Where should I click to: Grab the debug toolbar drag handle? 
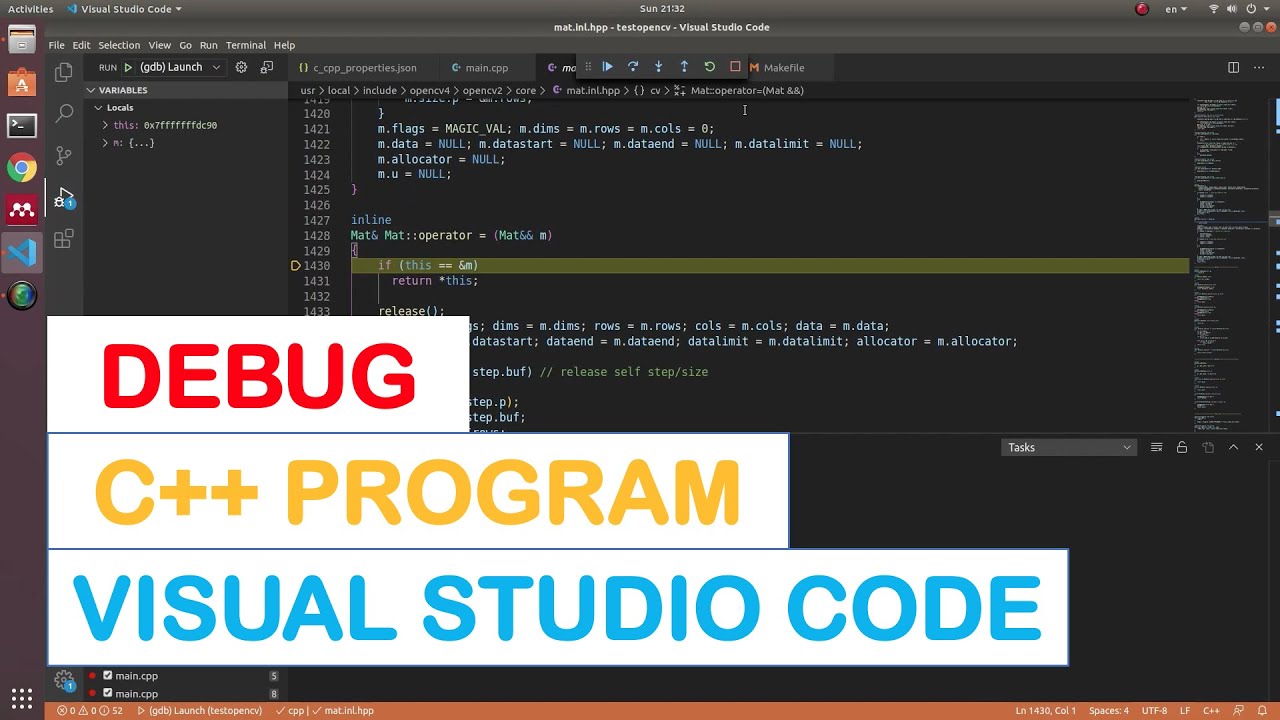tap(587, 67)
